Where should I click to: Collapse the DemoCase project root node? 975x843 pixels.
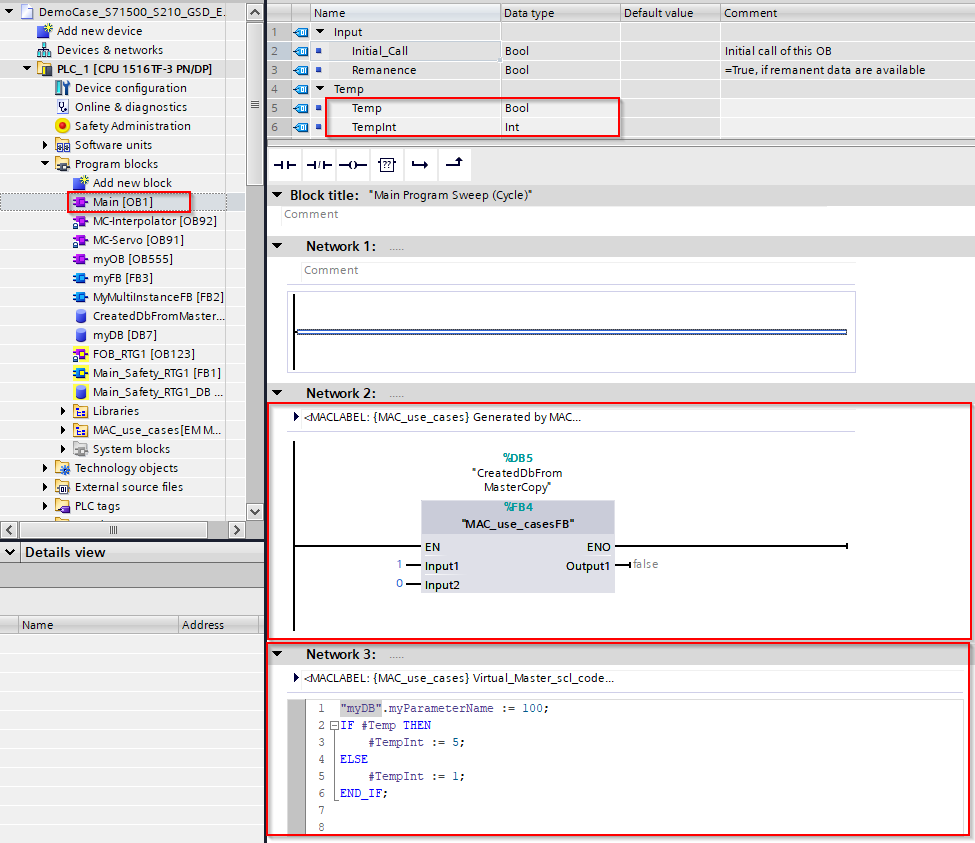click(9, 12)
